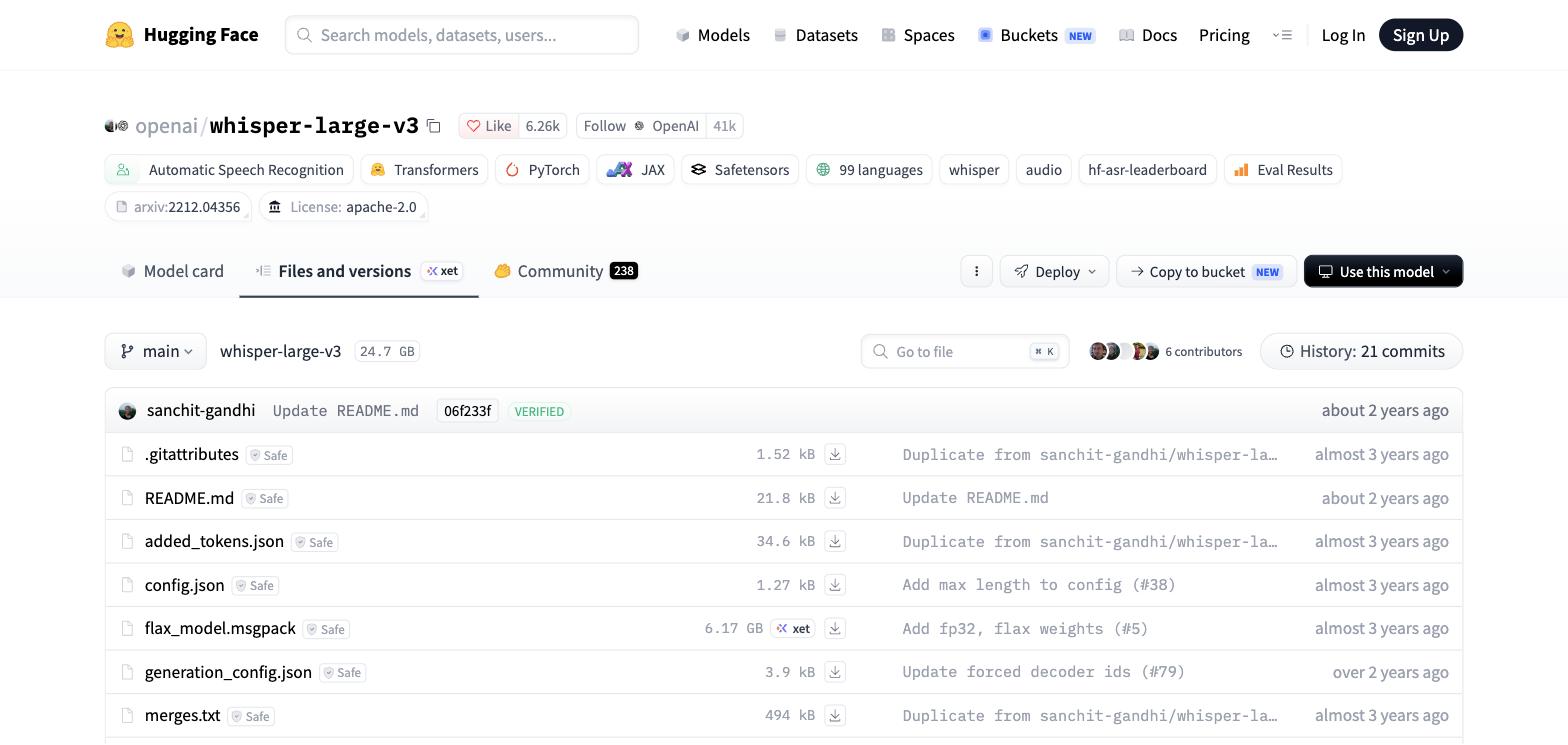Click the Hugging Face logo
The image size is (1568, 745).
click(182, 35)
